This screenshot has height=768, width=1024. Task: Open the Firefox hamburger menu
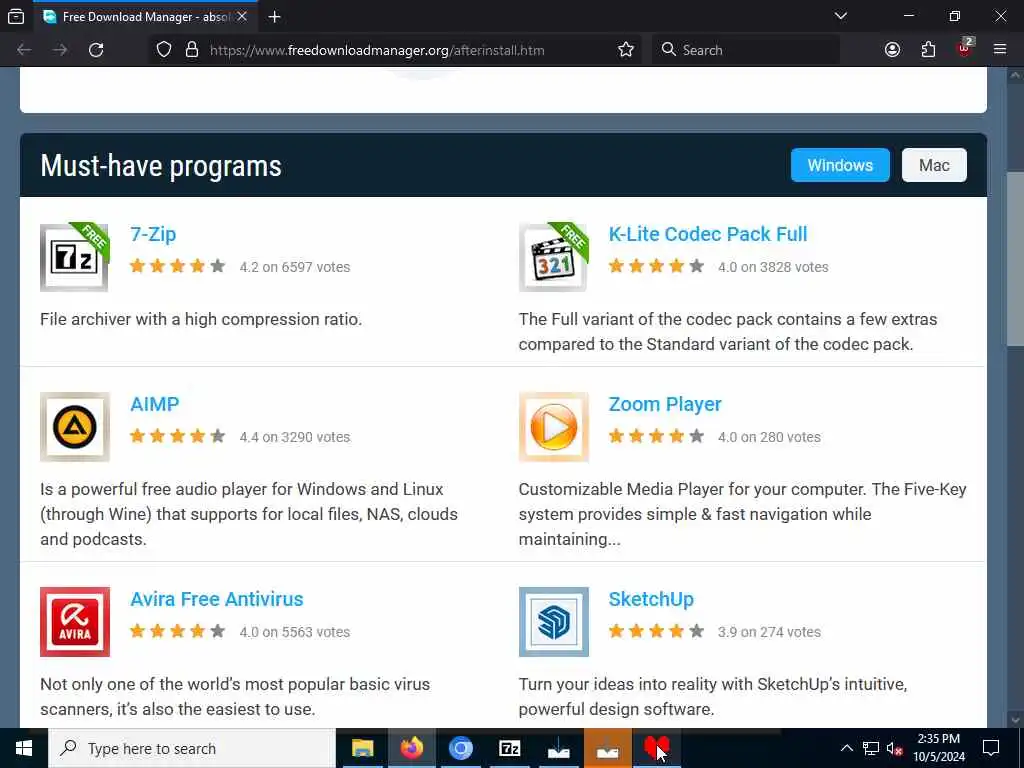[1000, 50]
